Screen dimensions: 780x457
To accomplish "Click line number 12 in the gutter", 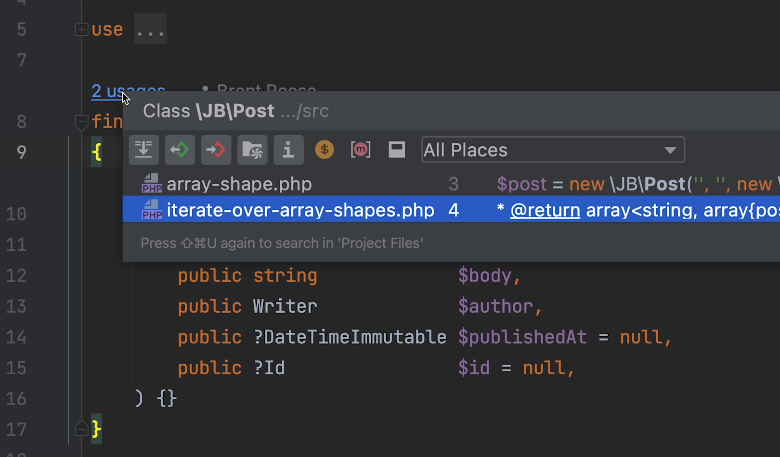I will [43, 276].
